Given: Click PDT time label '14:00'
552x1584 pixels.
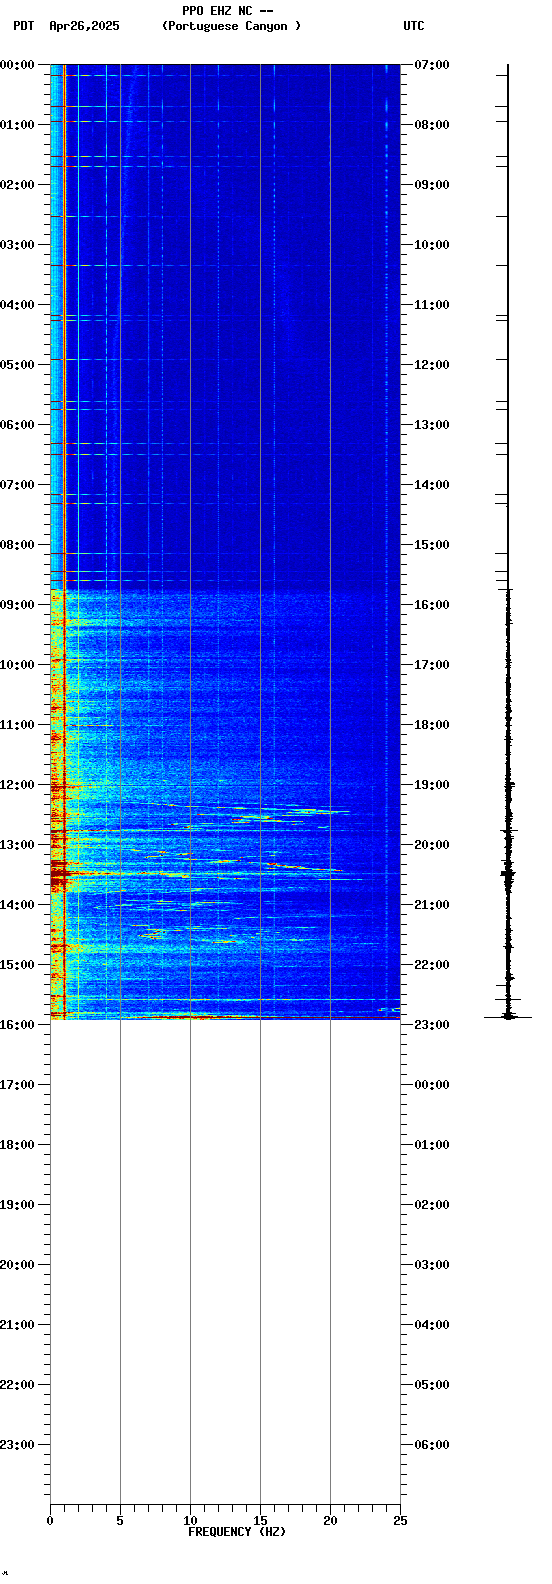Looking at the screenshot, I should tap(17, 905).
